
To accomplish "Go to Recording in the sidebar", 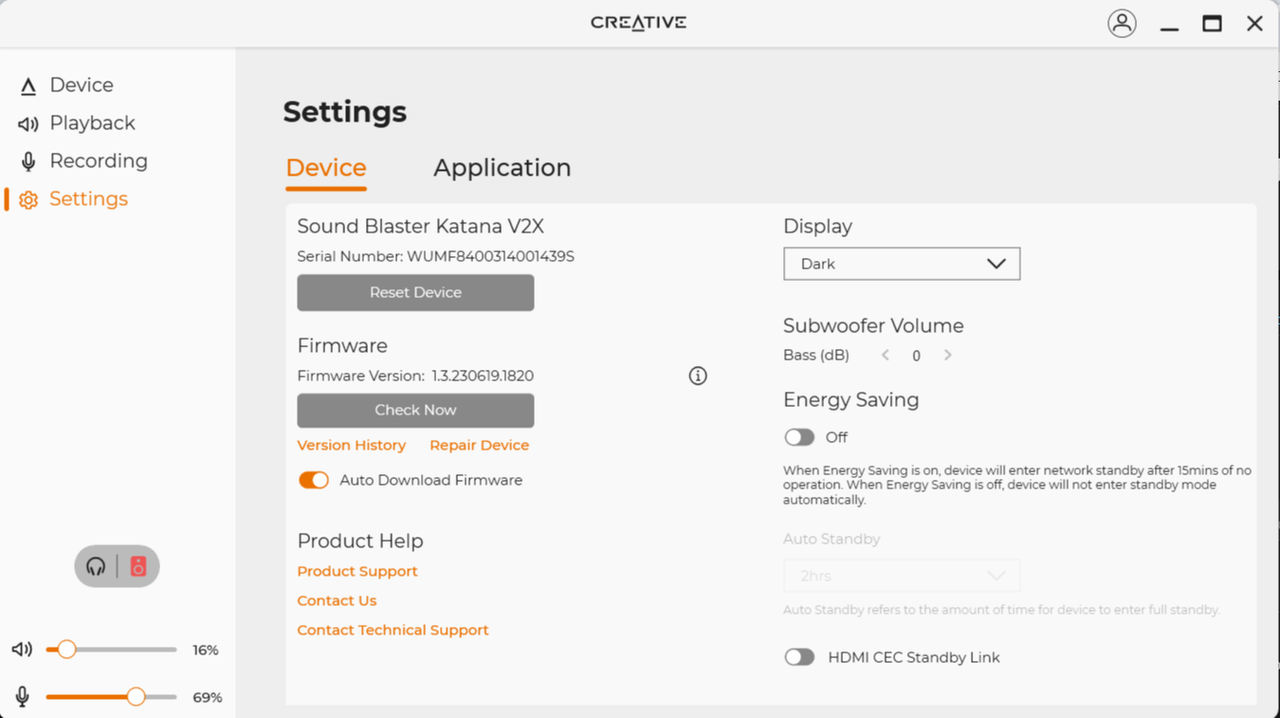I will coord(98,161).
